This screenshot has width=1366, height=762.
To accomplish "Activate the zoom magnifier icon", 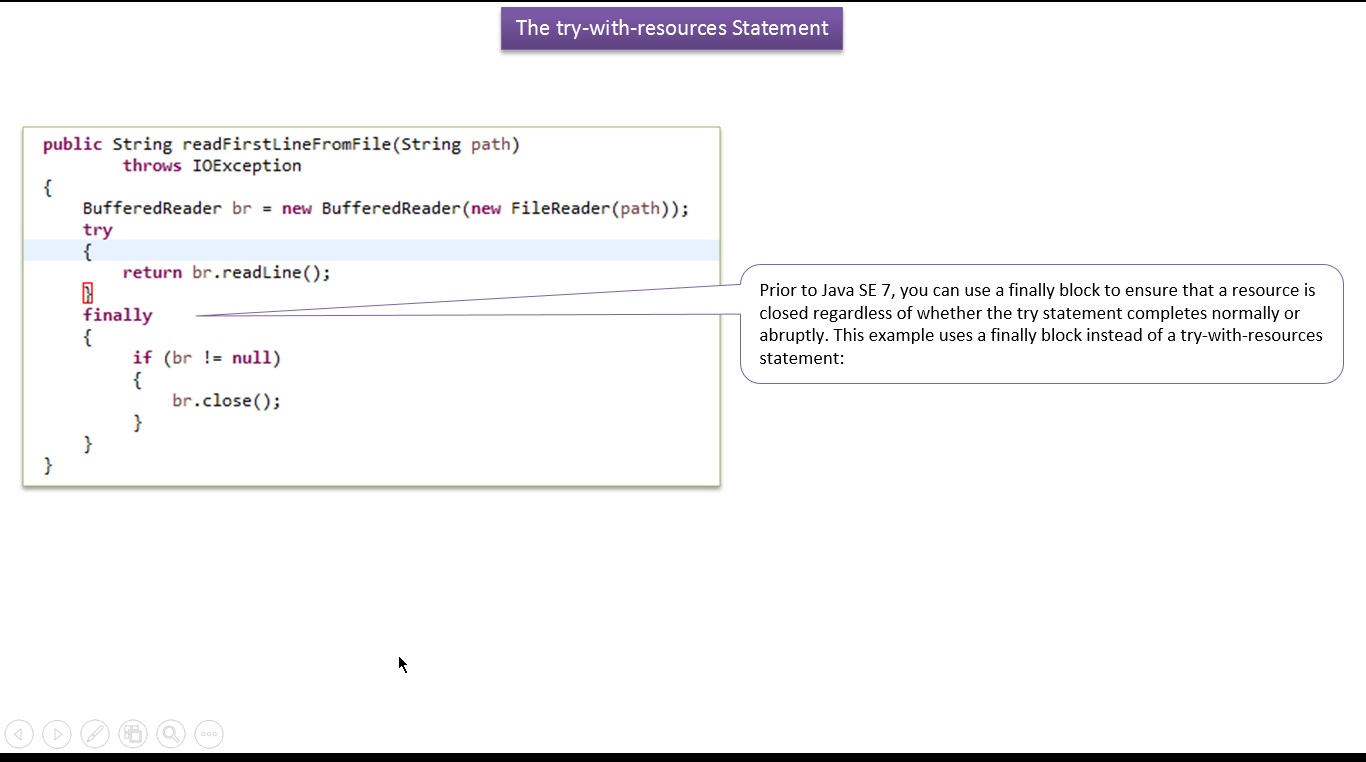I will coord(171,734).
